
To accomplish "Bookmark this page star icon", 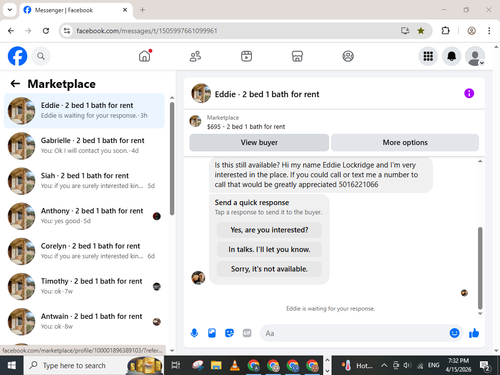I will coord(421,31).
